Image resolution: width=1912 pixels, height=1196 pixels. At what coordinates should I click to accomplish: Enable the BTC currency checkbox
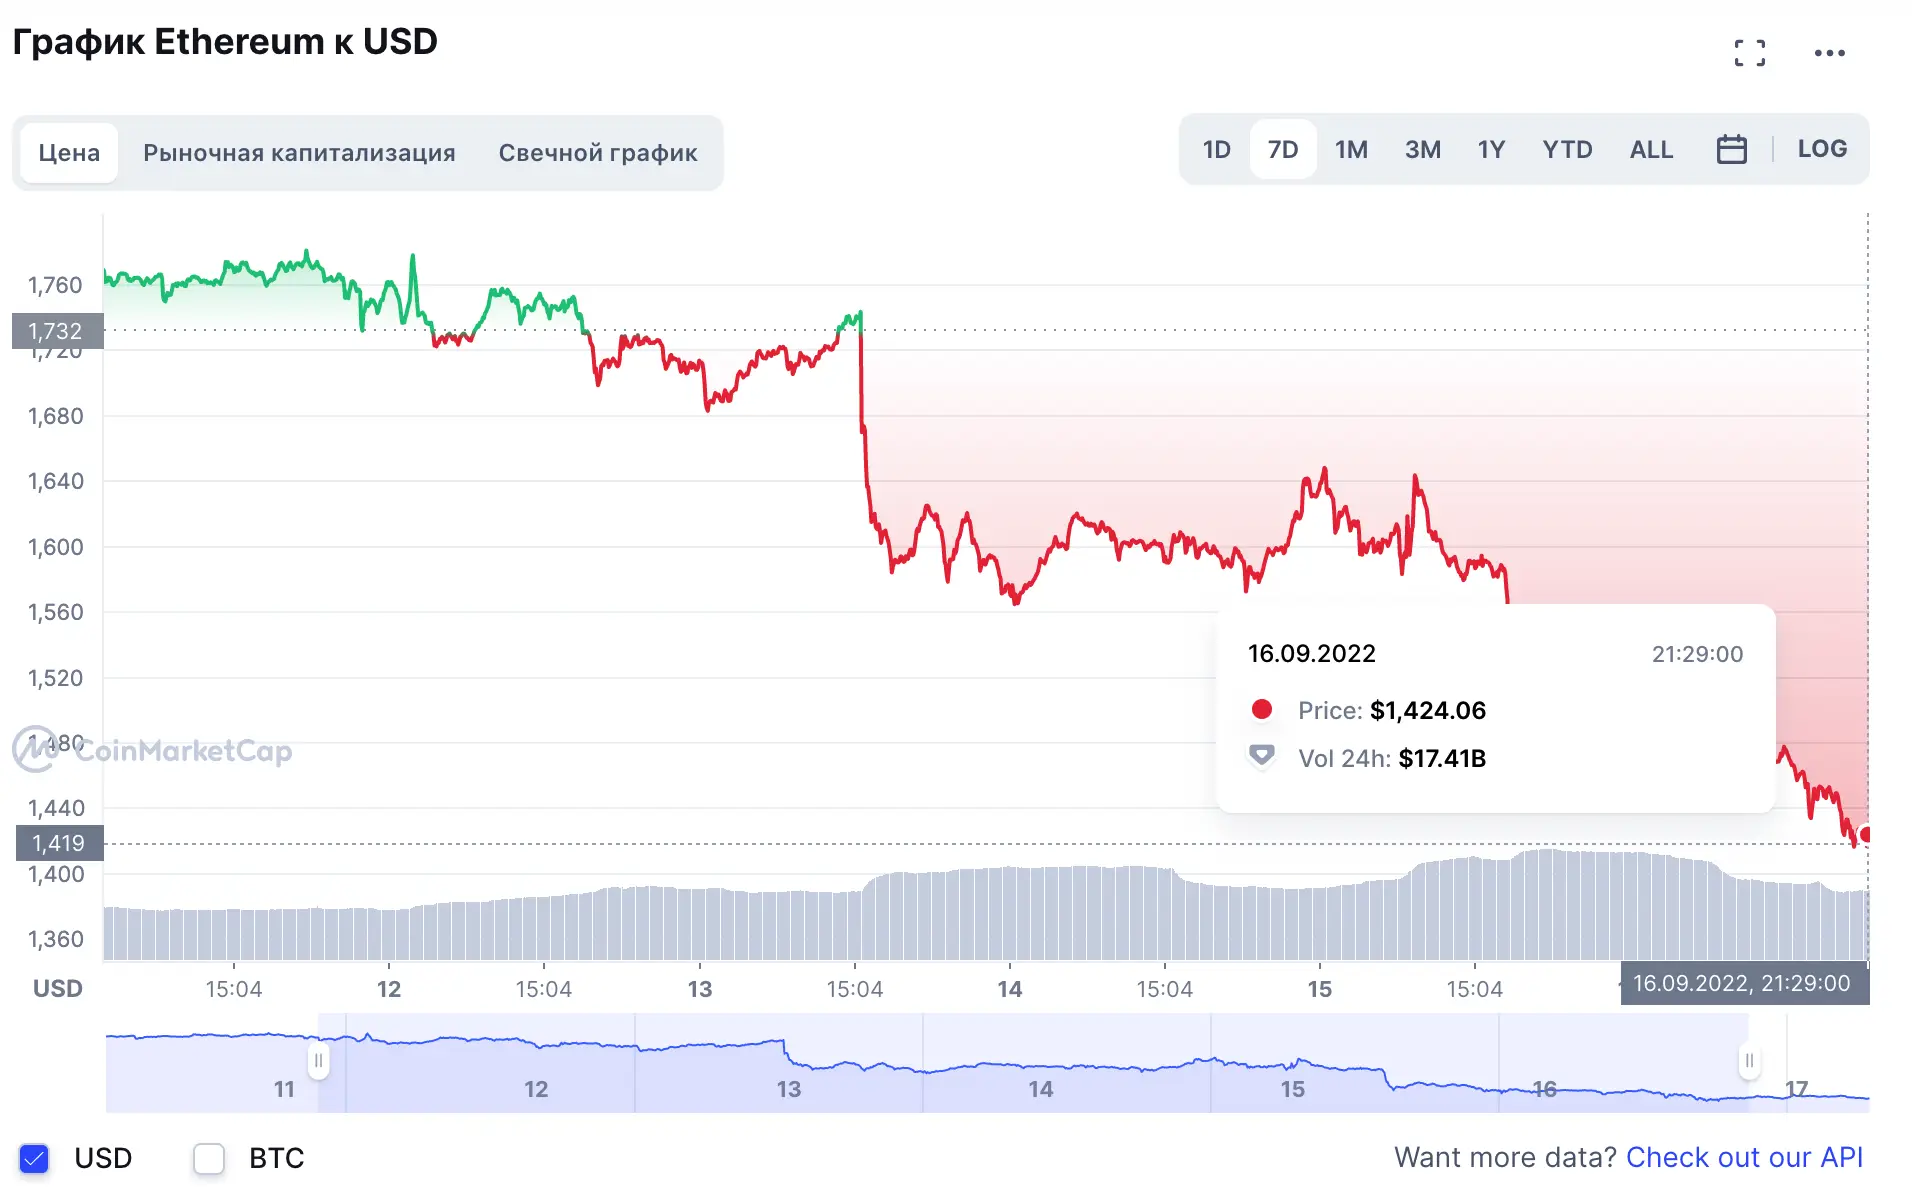coord(209,1158)
